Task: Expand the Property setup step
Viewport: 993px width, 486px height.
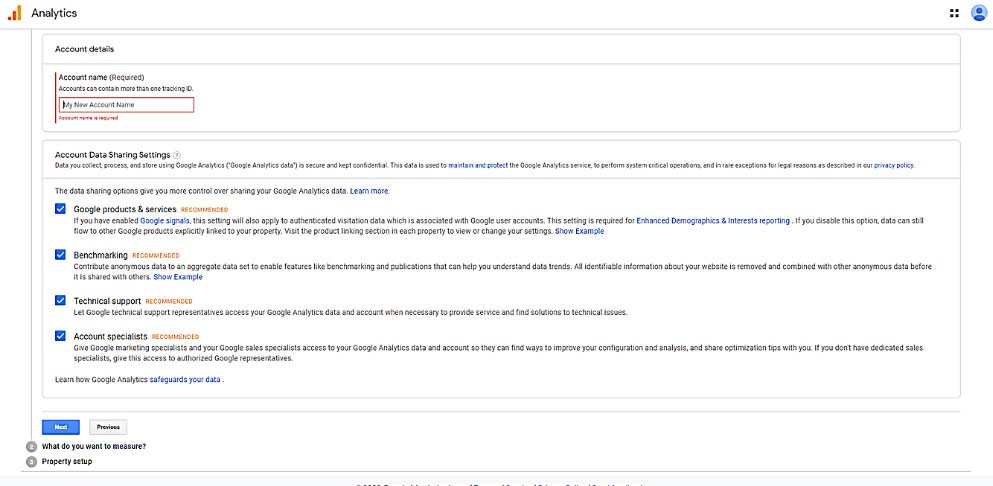Action: [x=67, y=461]
